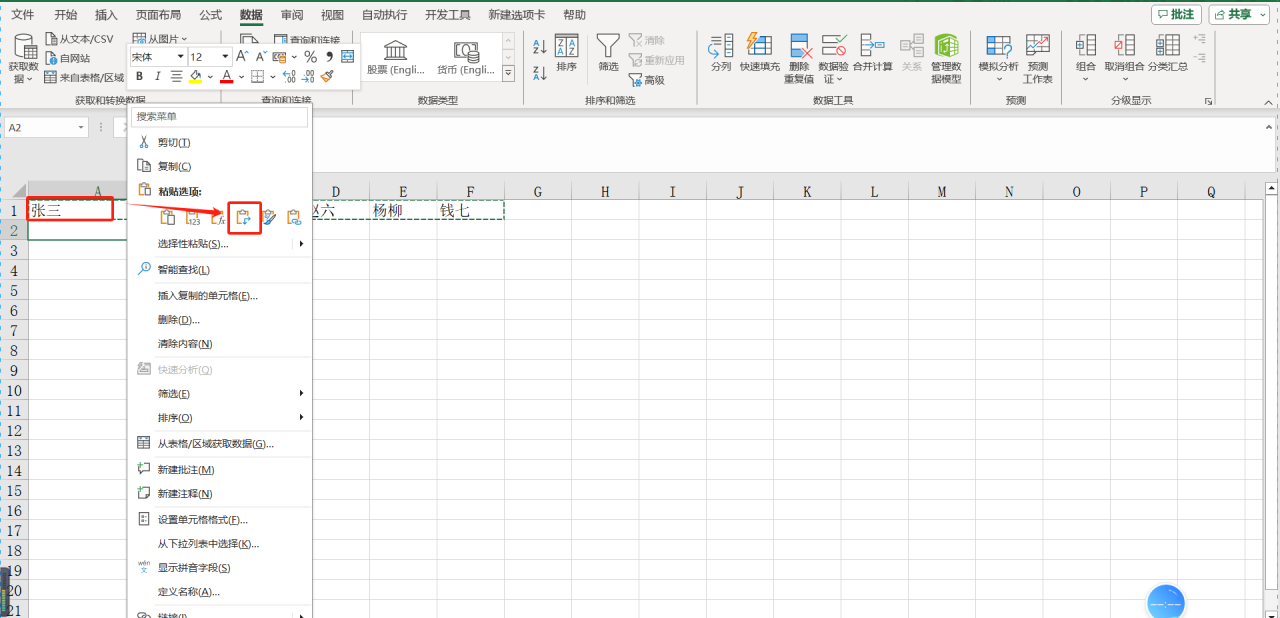This screenshot has width=1280, height=618.
Task: Click decrease decimal in mini toolbar
Action: click(x=308, y=76)
